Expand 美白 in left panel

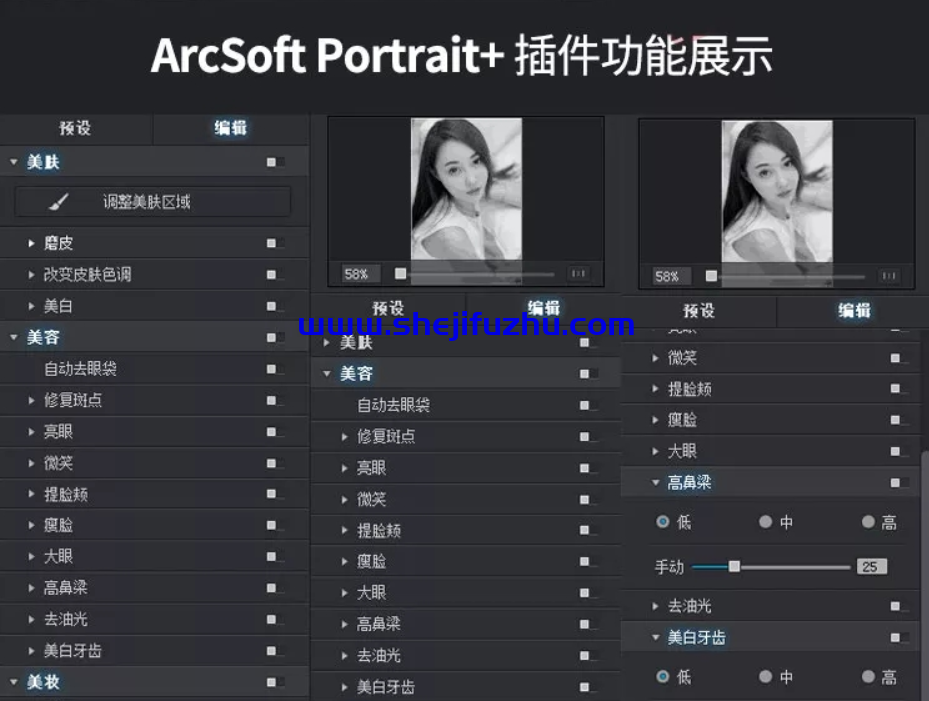coord(31,306)
